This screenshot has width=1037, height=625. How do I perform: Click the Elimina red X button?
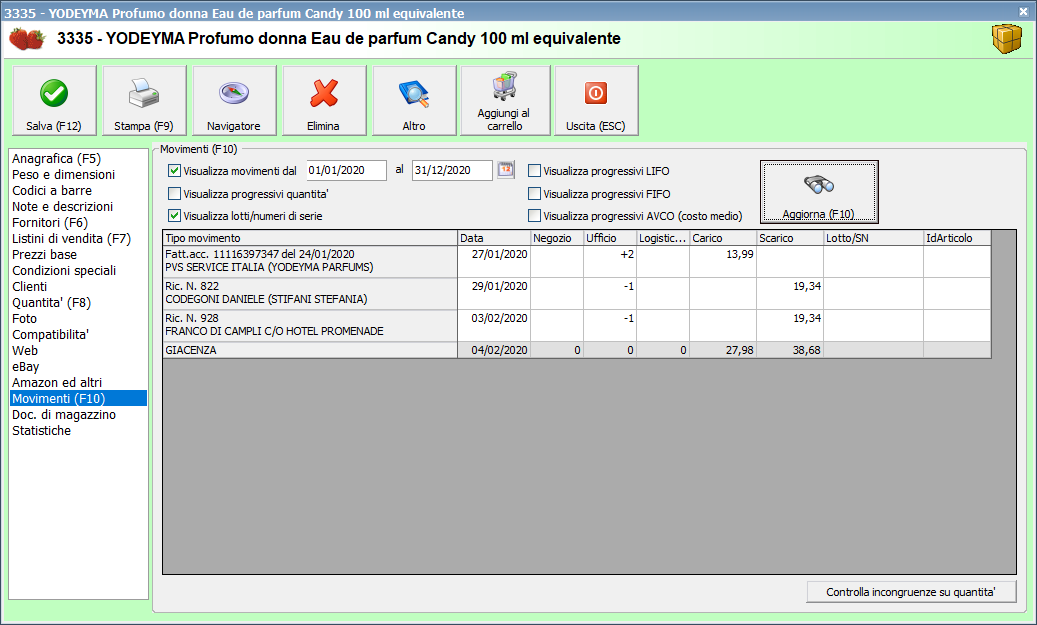pos(324,101)
